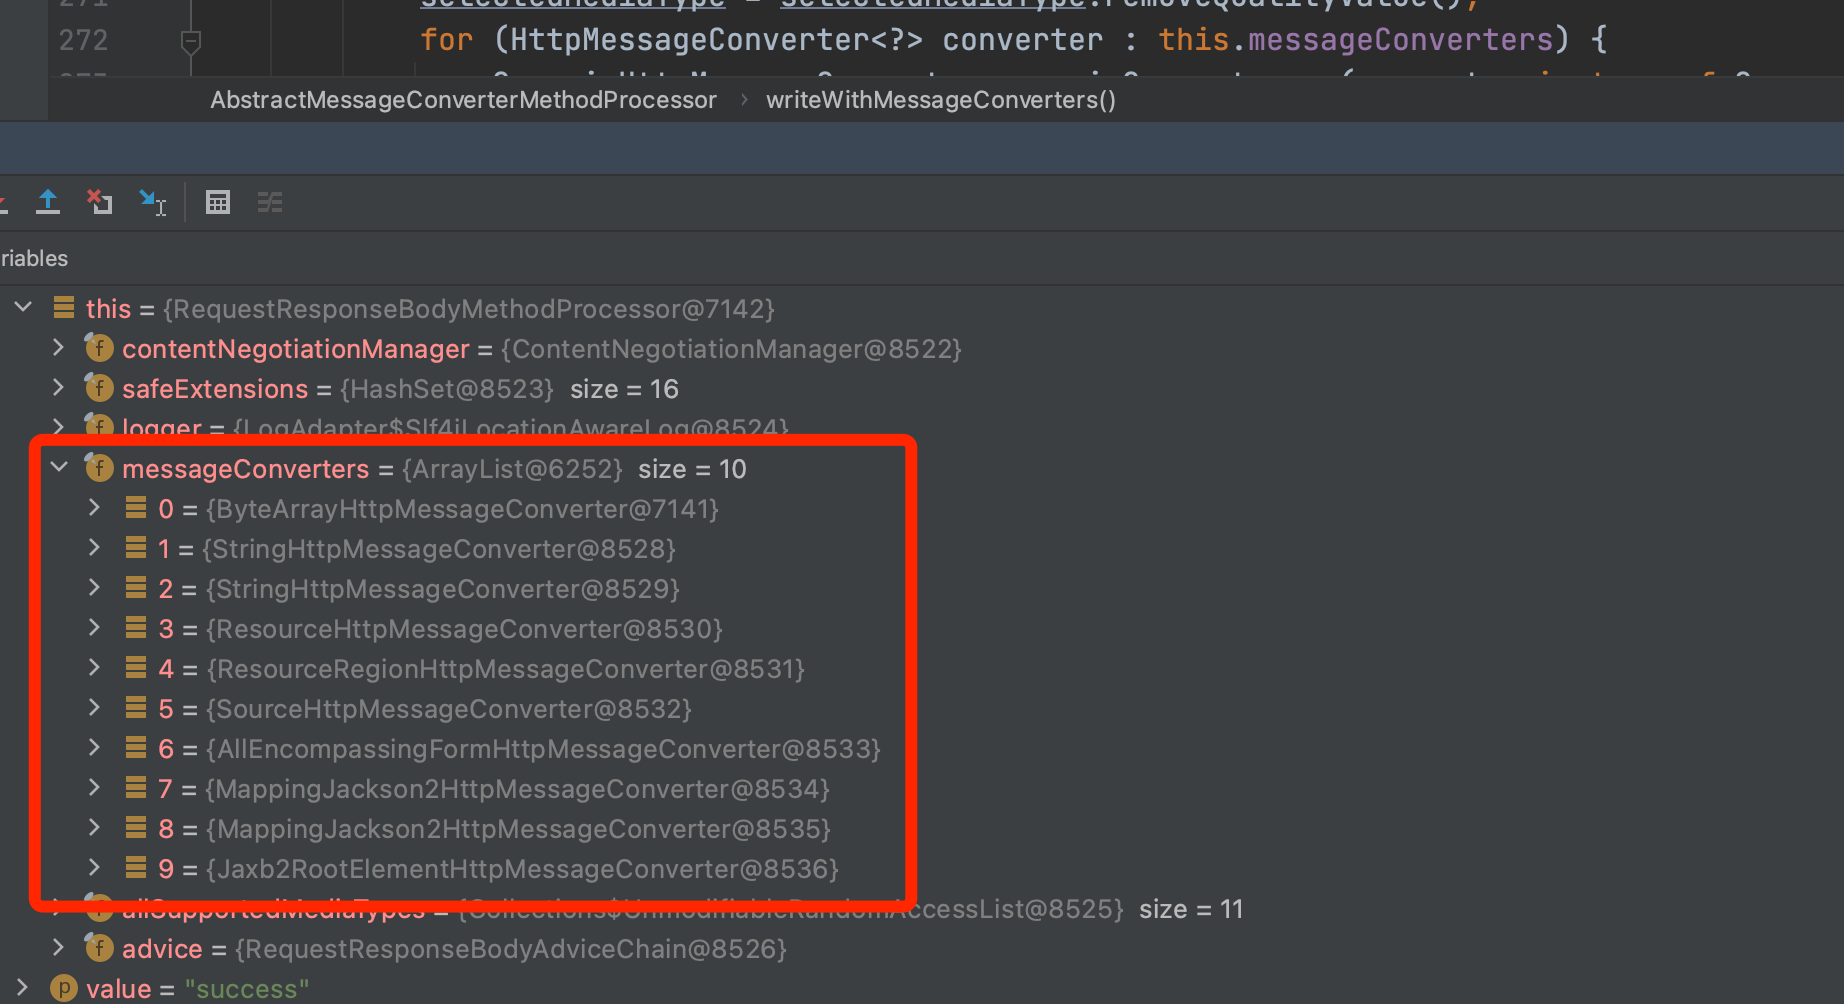Select the Jaxb2RootElementHttpMessageConverter@8536 entry

tap(922, 869)
